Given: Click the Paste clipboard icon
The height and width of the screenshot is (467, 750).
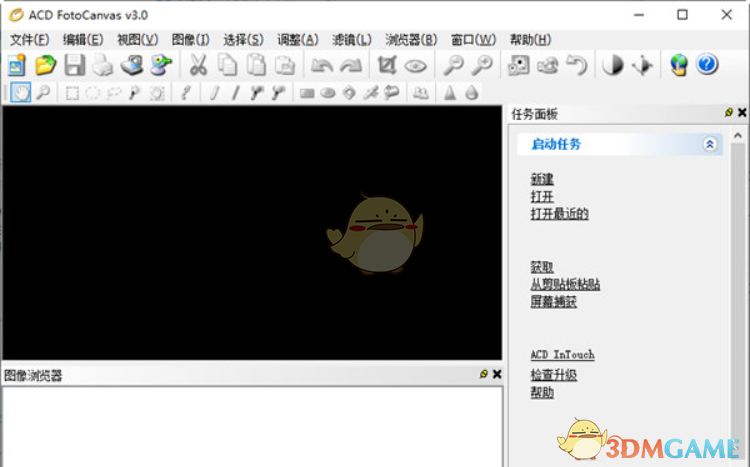Looking at the screenshot, I should [x=256, y=65].
